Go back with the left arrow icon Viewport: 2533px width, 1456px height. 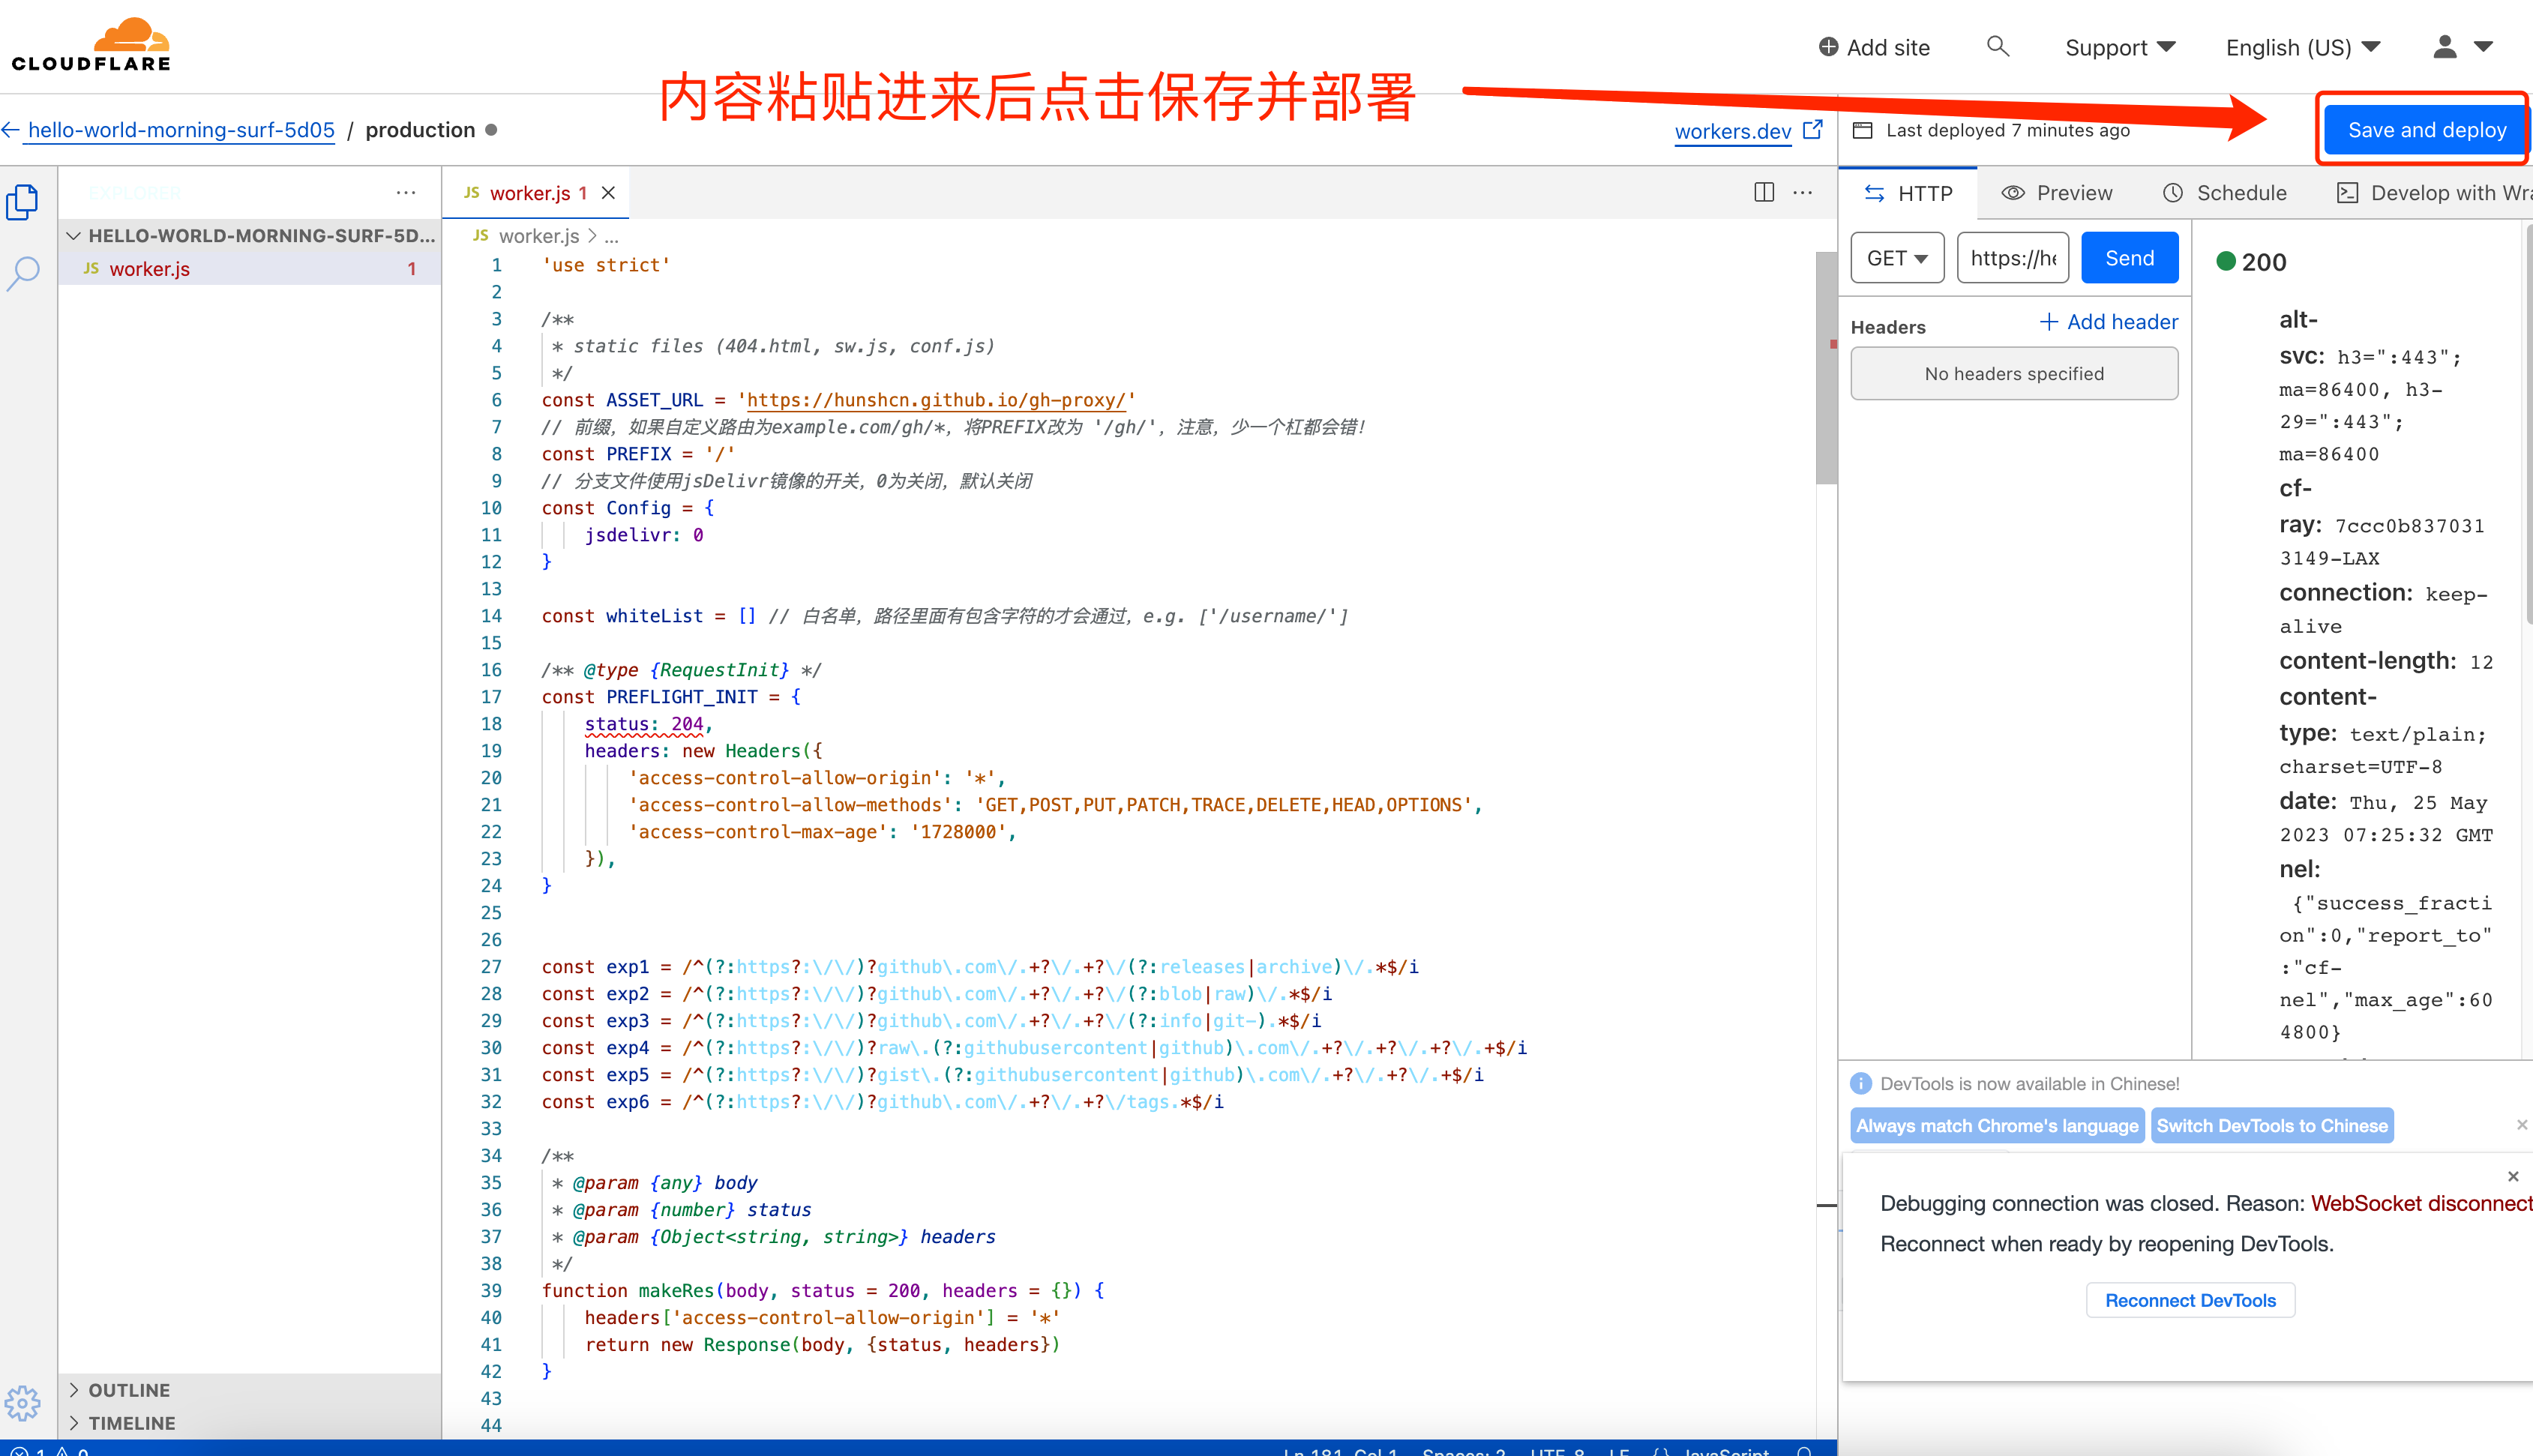tap(10, 130)
